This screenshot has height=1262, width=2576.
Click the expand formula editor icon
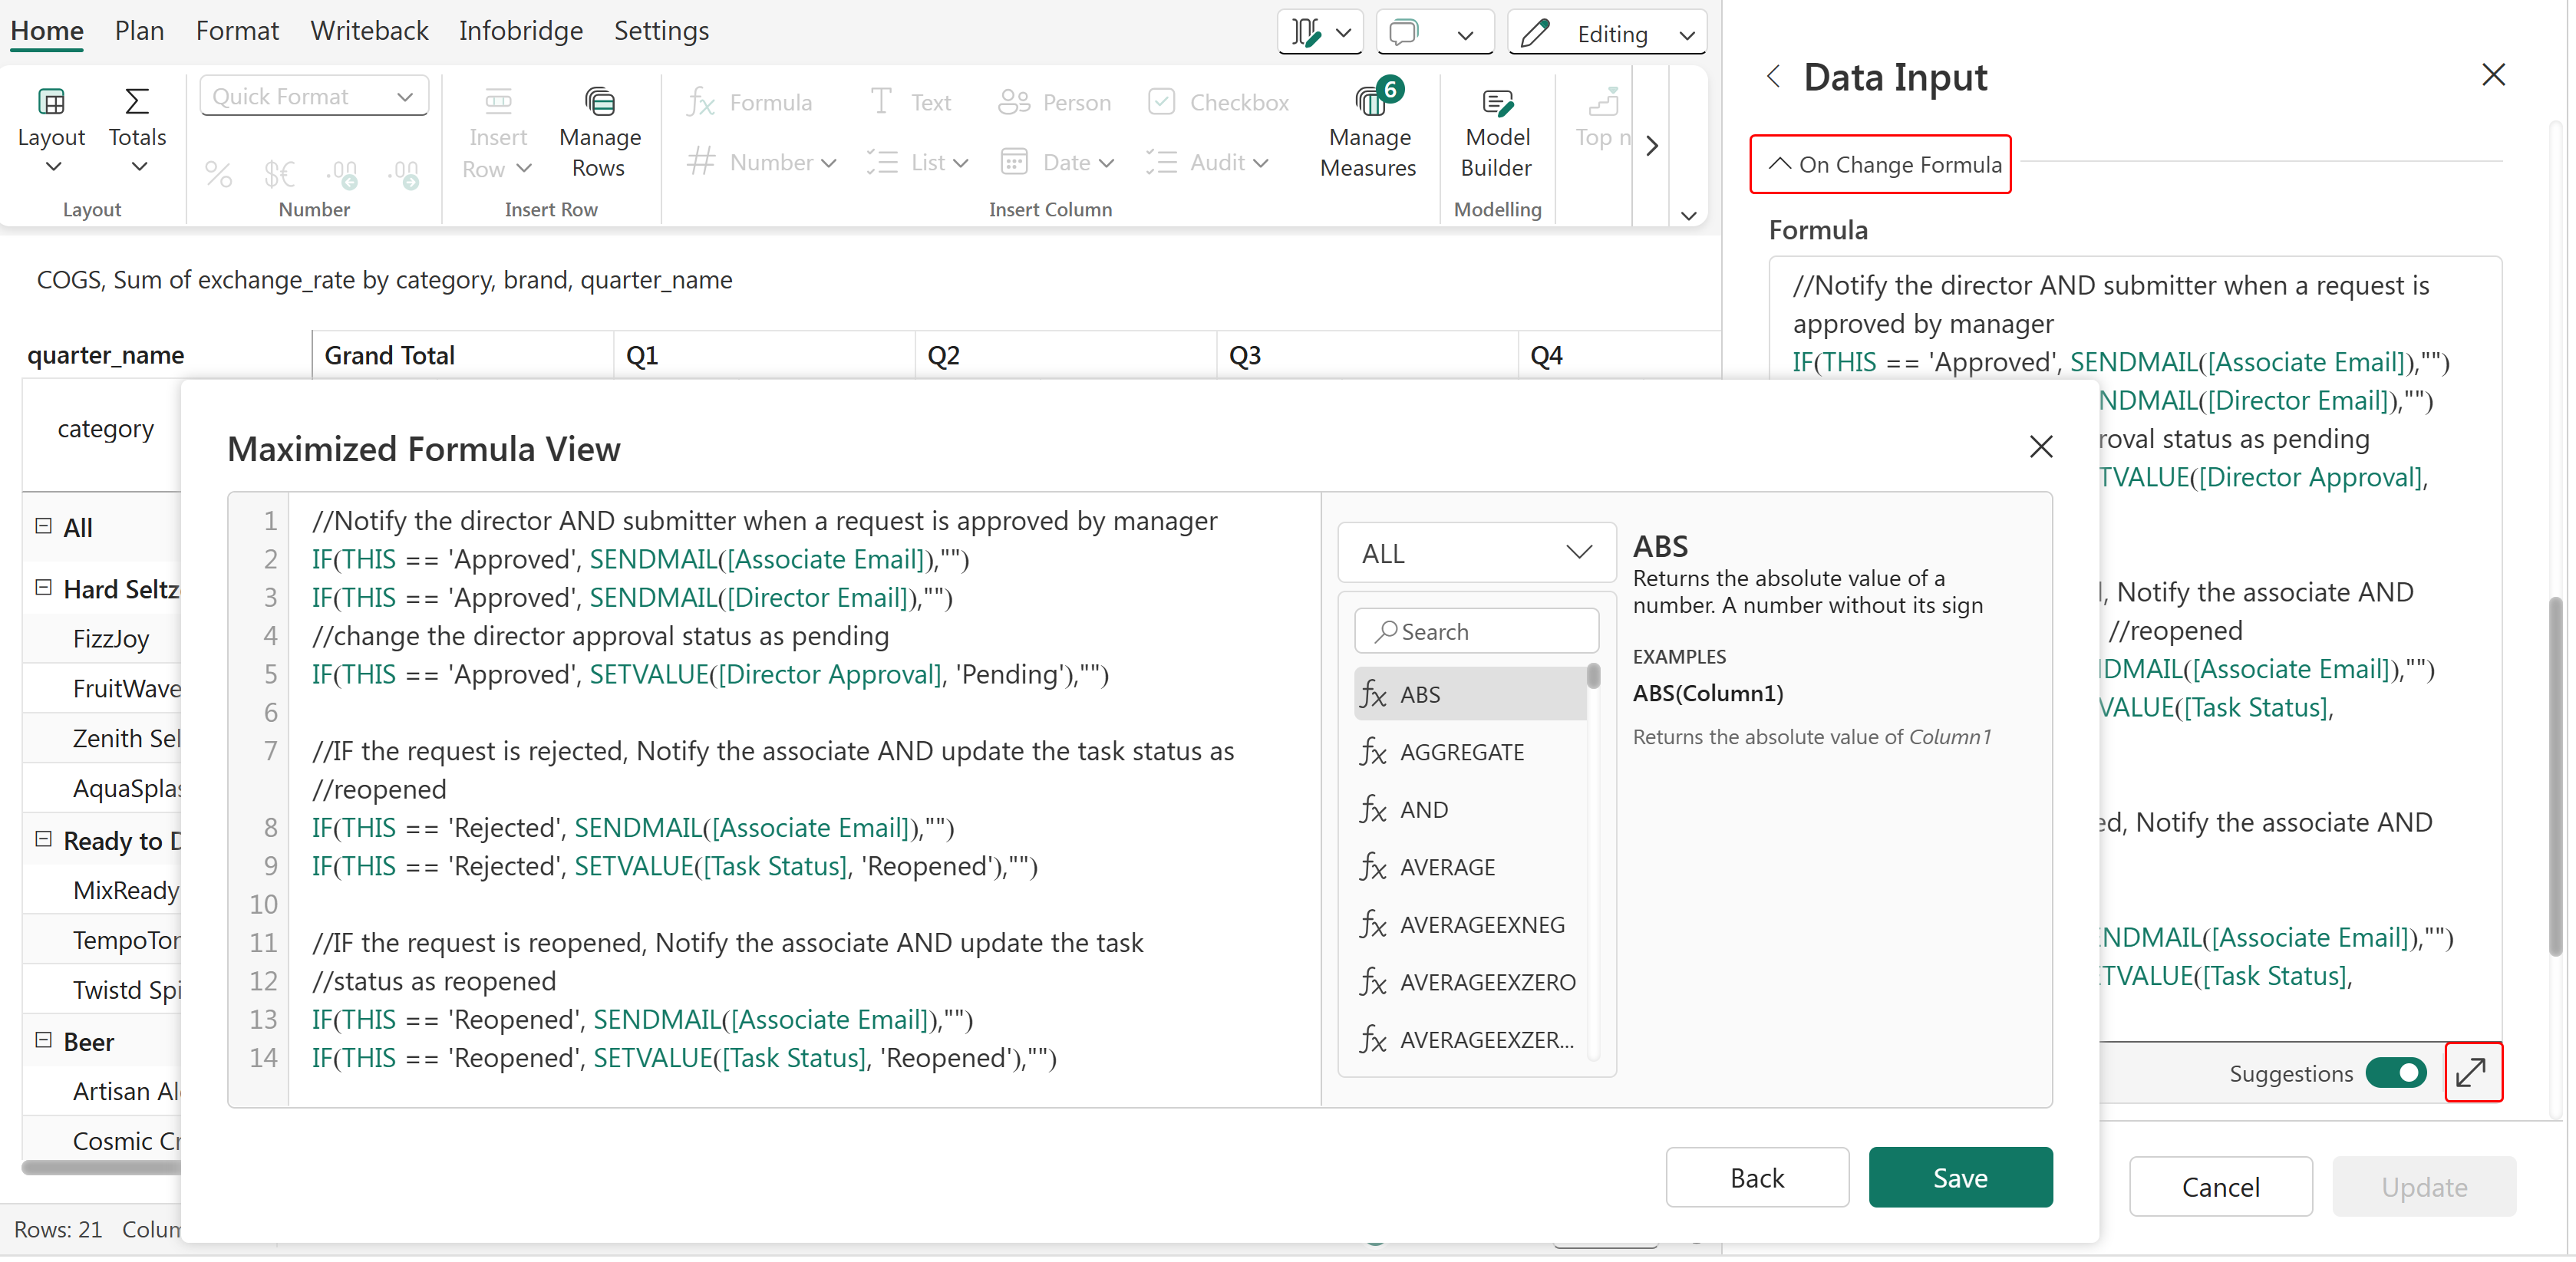(2472, 1072)
